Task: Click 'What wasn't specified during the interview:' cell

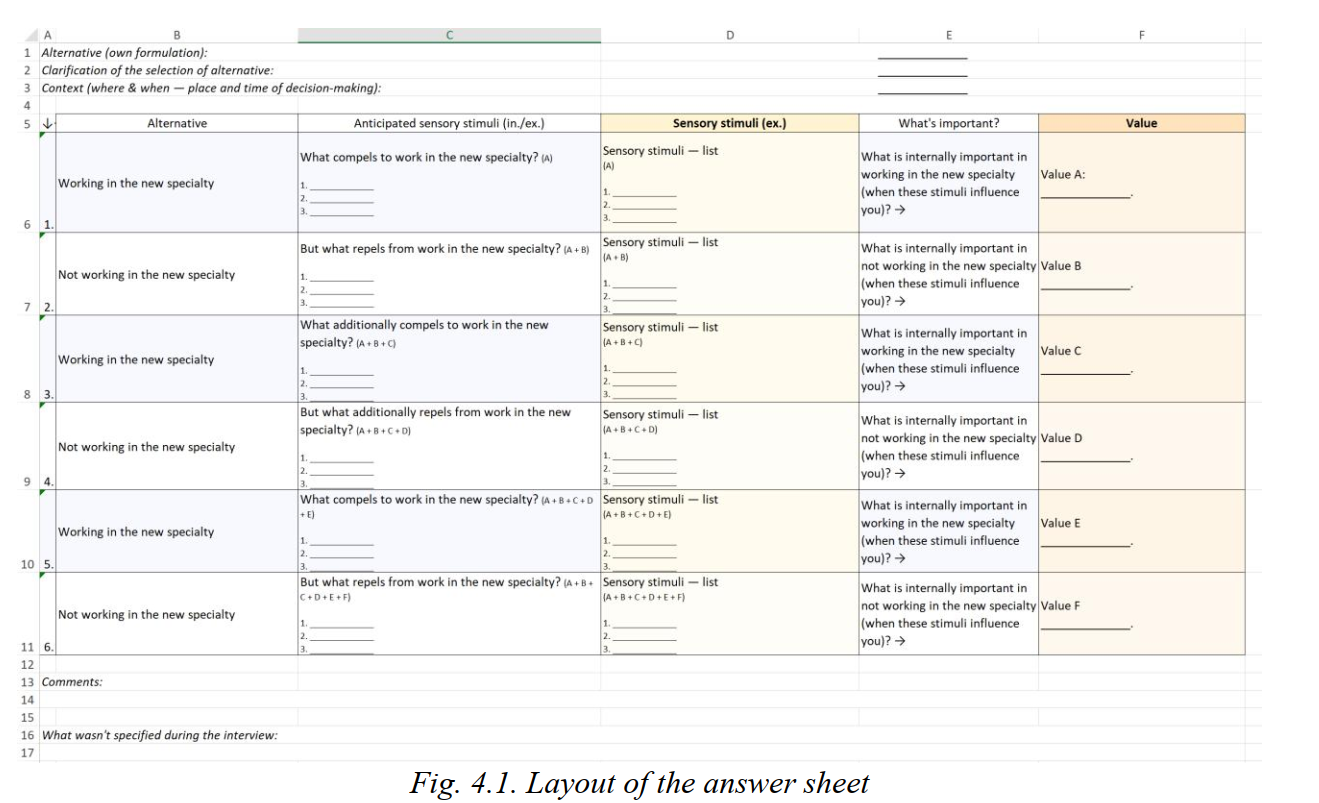Action: [160, 735]
